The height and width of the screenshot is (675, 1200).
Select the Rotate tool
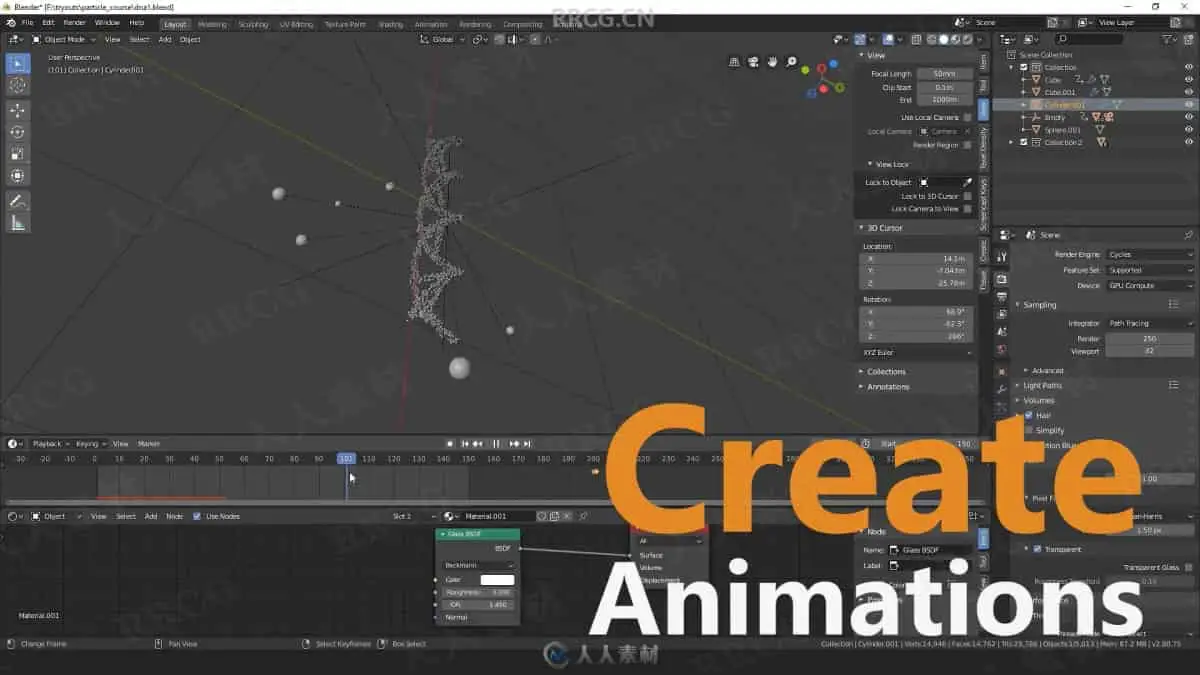click(x=18, y=132)
